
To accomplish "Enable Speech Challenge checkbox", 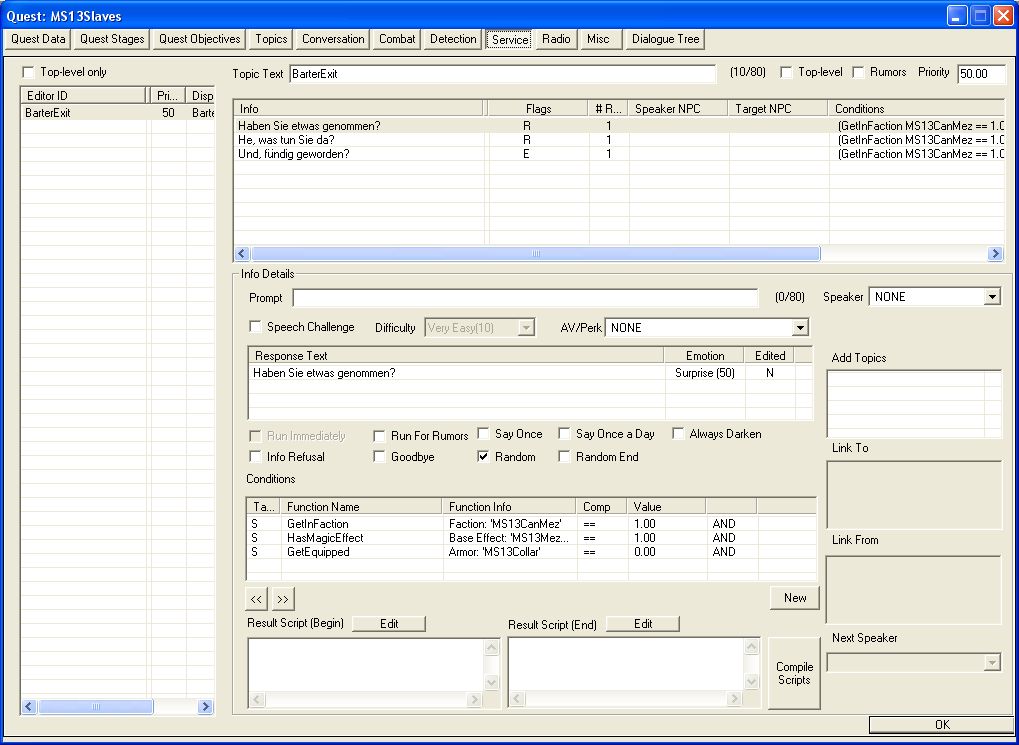I will pos(255,326).
